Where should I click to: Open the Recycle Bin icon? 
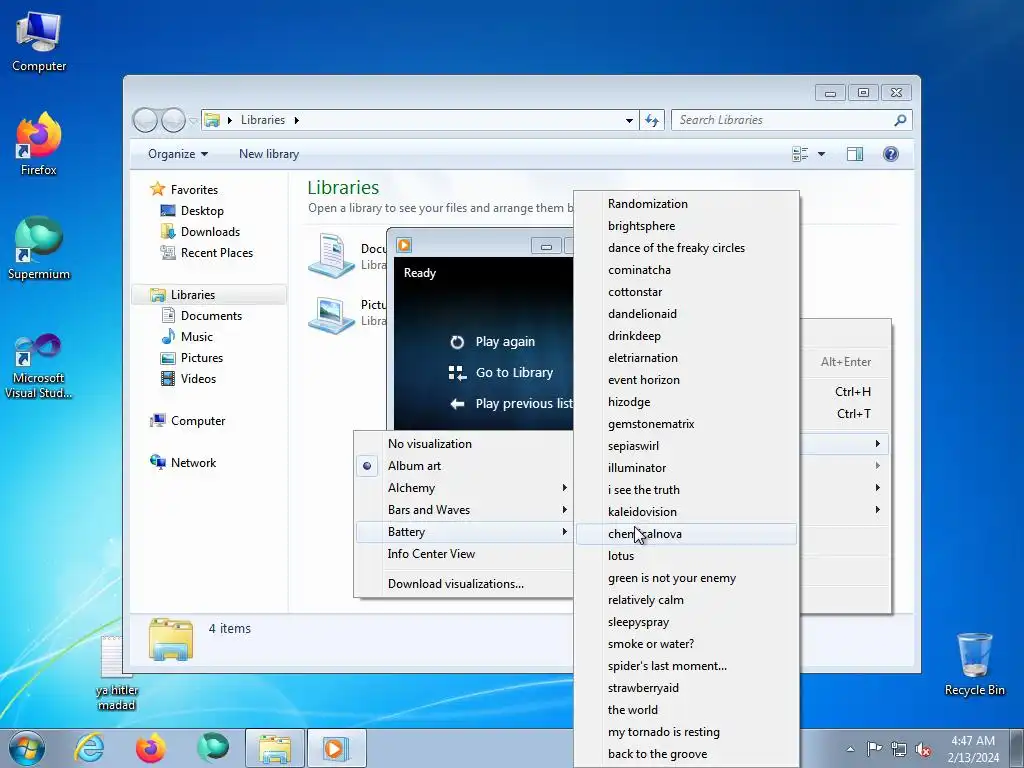point(974,664)
